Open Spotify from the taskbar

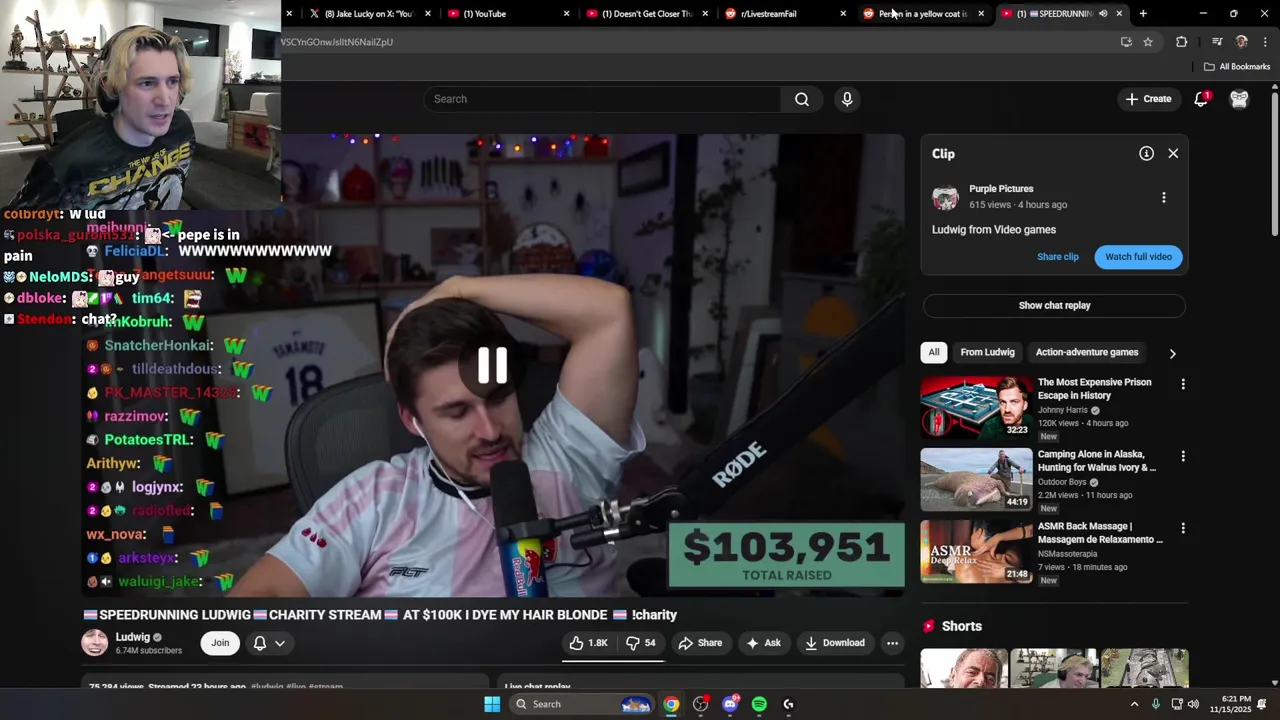[759, 704]
